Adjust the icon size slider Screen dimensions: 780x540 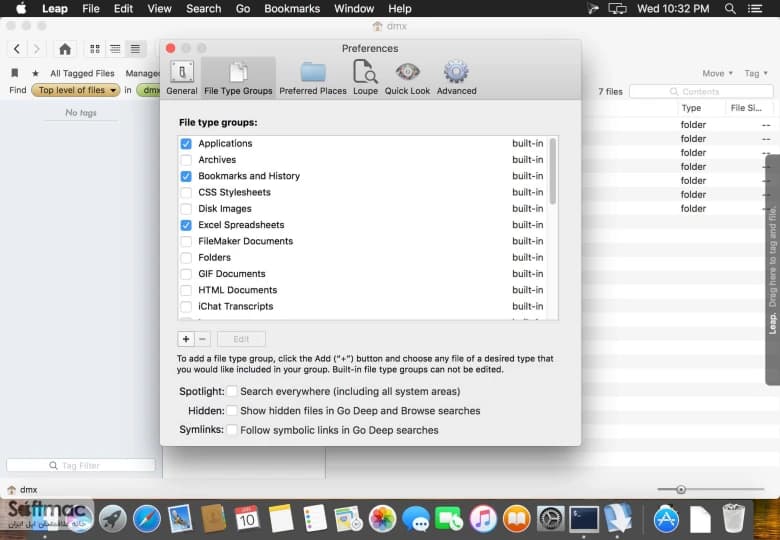point(681,490)
